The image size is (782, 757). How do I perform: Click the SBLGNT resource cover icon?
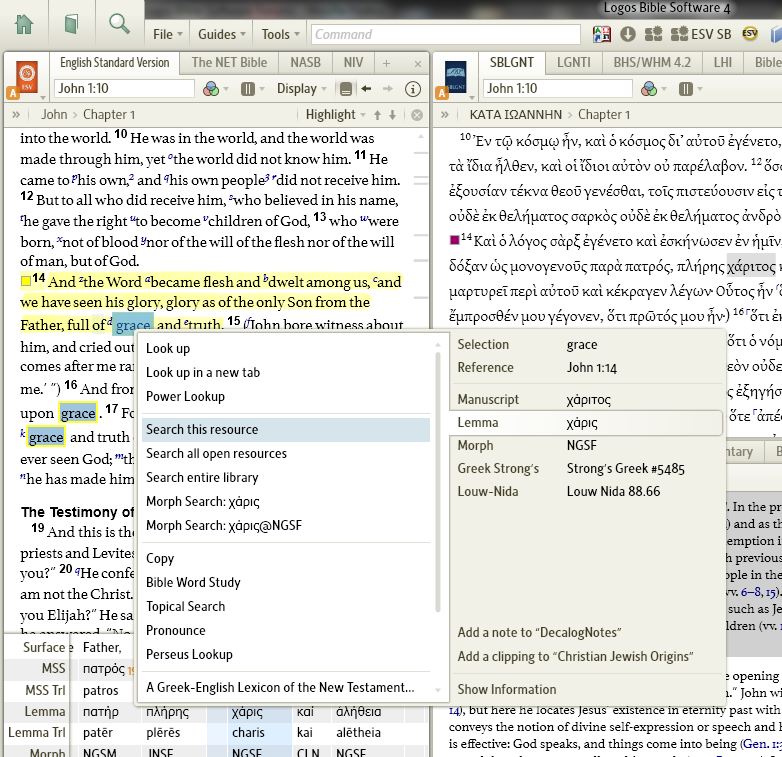coord(456,75)
